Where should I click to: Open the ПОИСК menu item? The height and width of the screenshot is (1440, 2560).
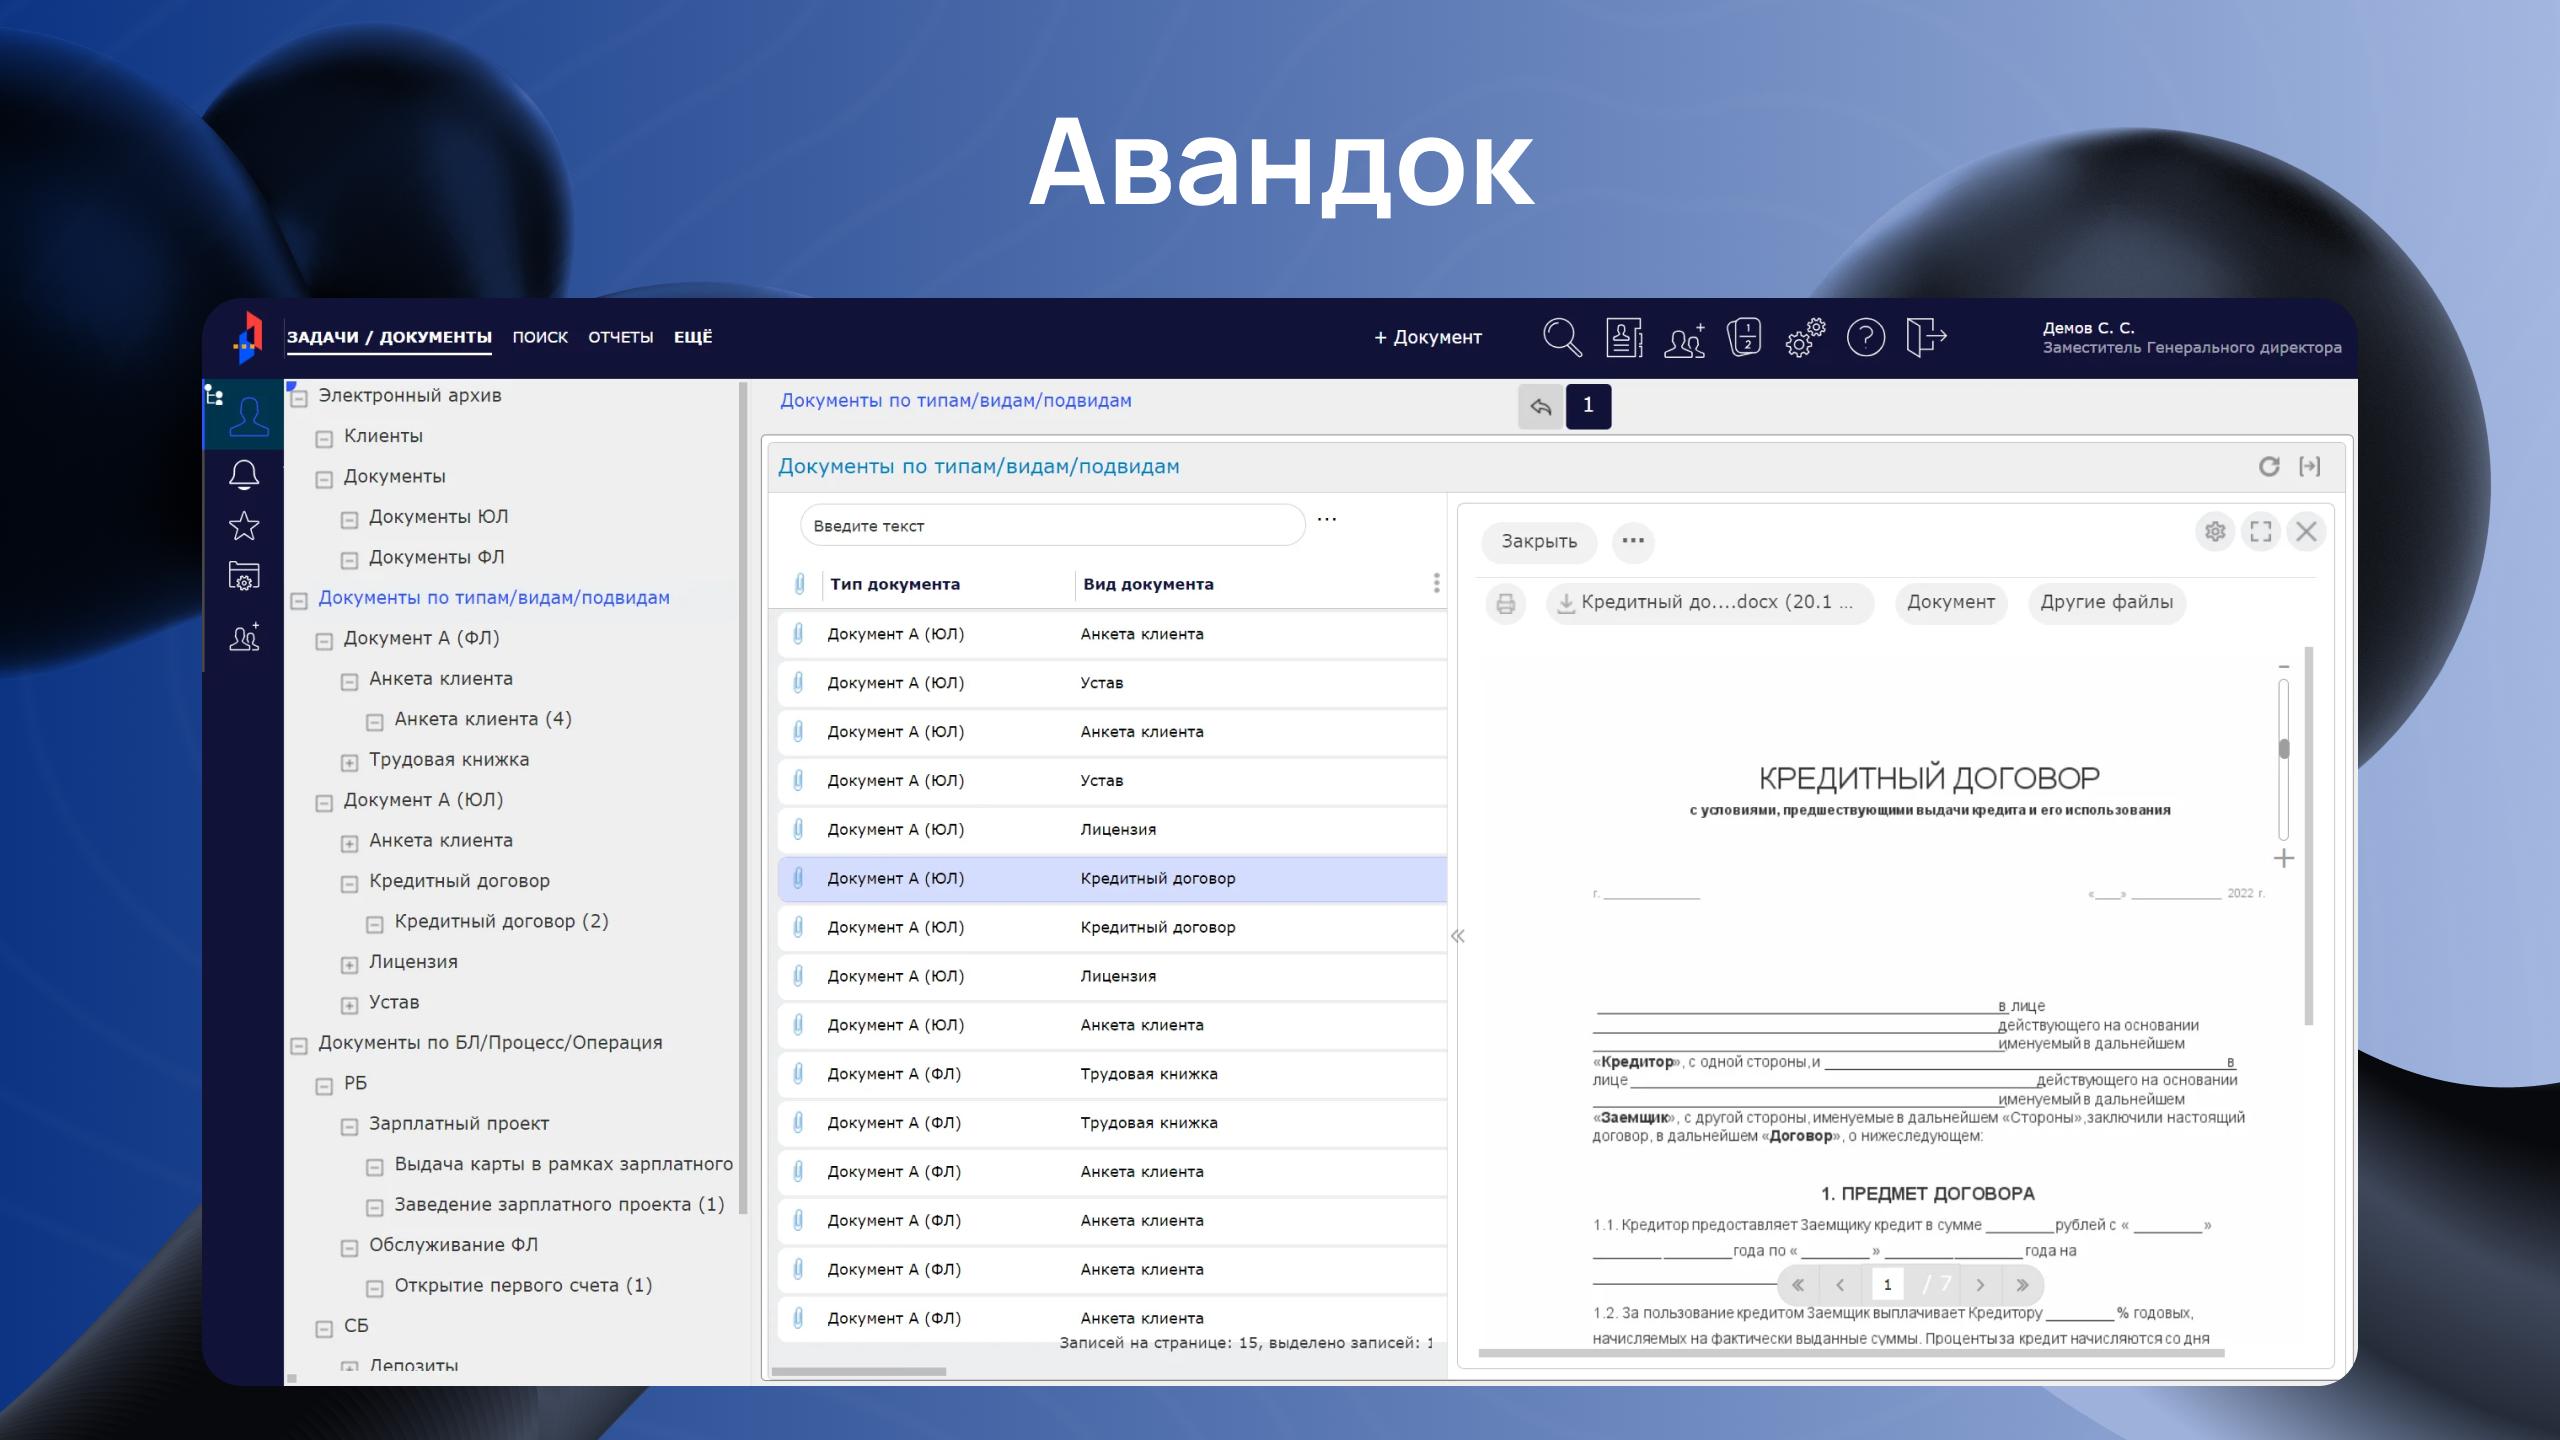pyautogui.click(x=540, y=337)
